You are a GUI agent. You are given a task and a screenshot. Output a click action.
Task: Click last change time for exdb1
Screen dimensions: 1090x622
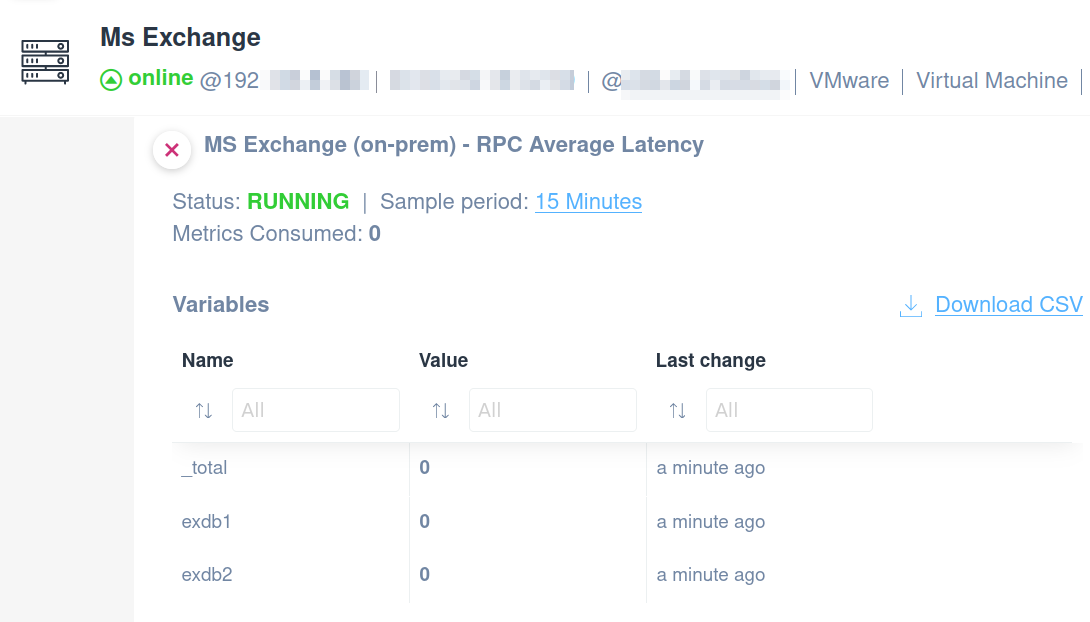pos(710,521)
